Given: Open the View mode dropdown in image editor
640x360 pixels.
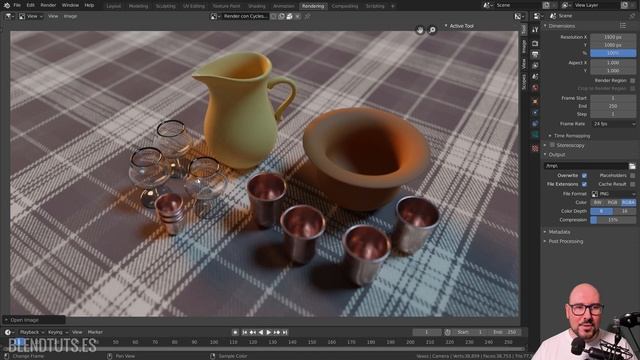Looking at the screenshot, I should [31, 16].
